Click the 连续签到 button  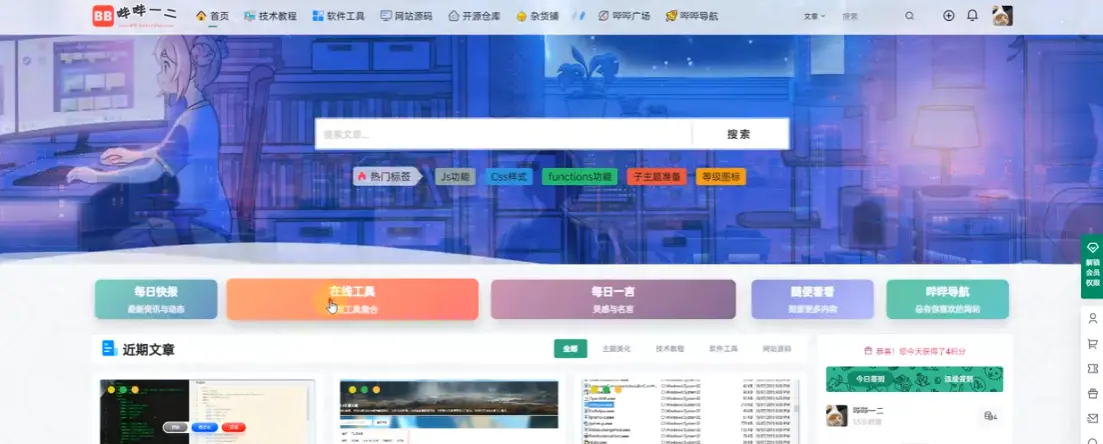coord(959,379)
